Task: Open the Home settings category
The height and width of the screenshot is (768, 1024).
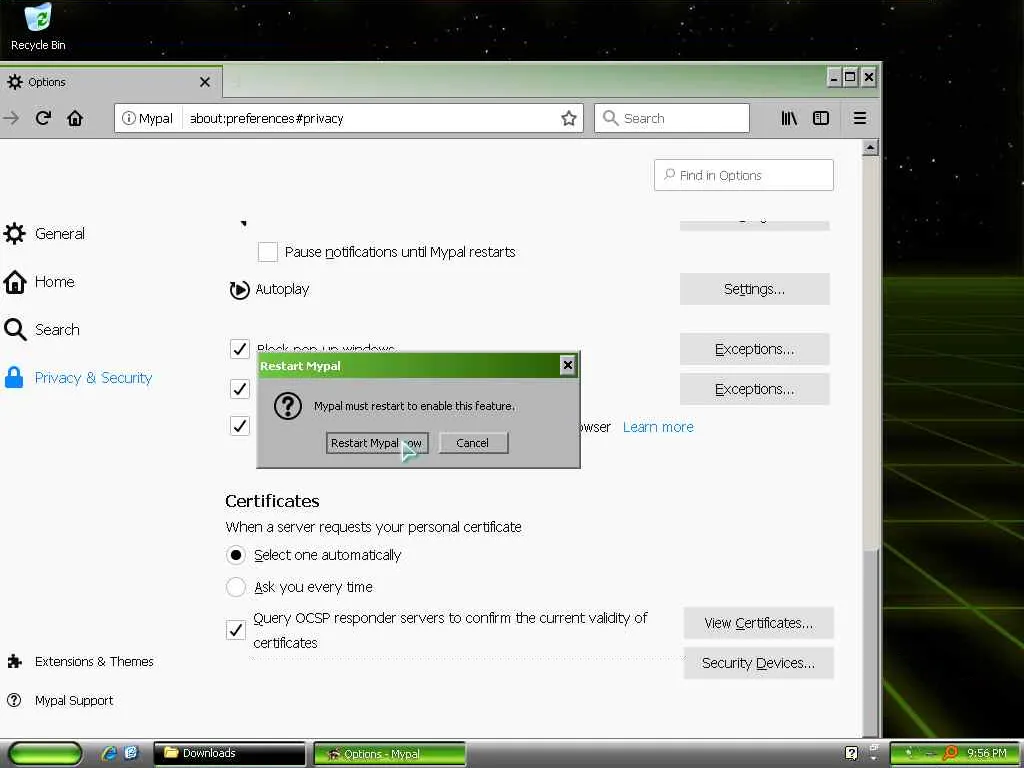Action: pos(39,282)
